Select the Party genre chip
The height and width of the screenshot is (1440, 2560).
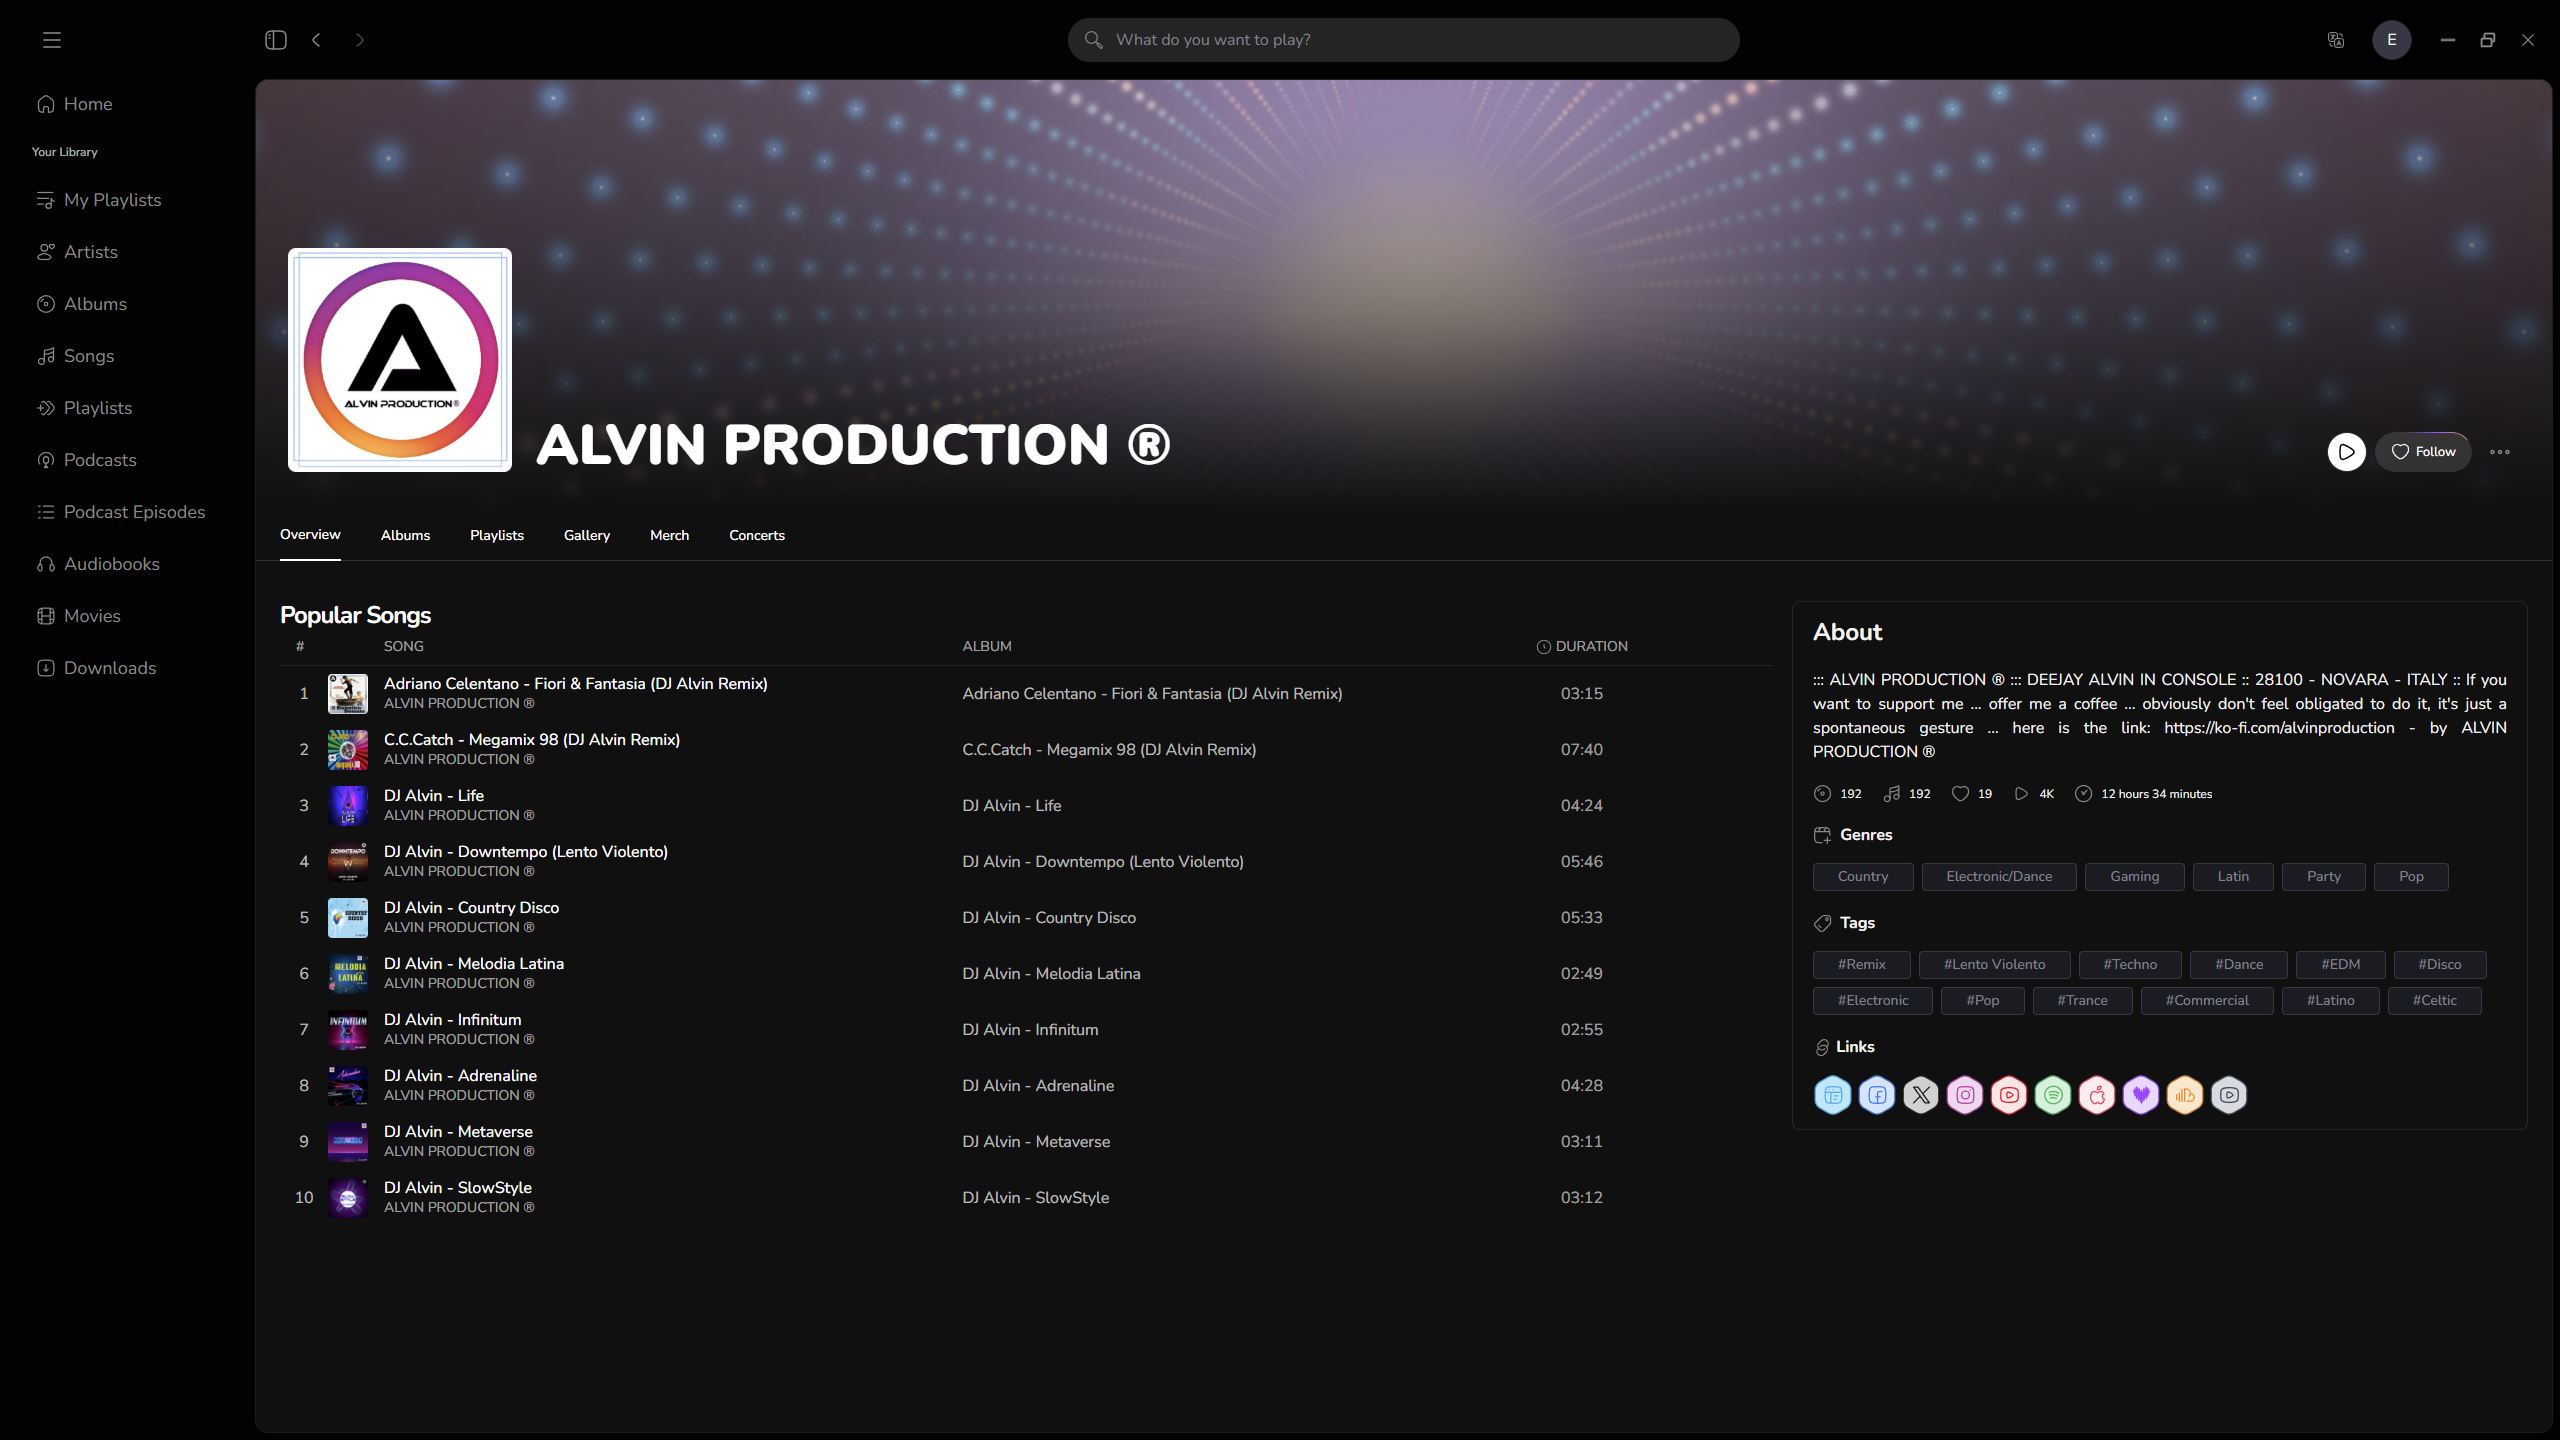point(2324,877)
